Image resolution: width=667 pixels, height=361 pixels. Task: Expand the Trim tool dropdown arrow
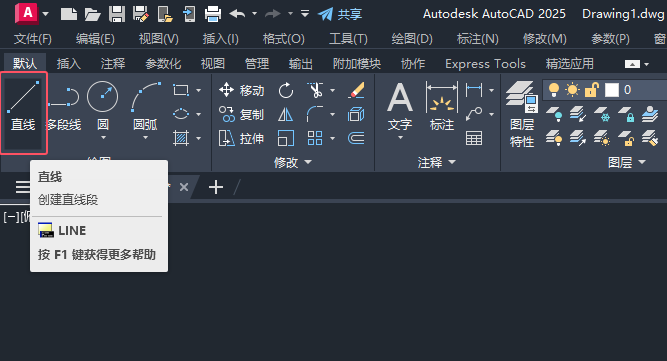[332, 90]
